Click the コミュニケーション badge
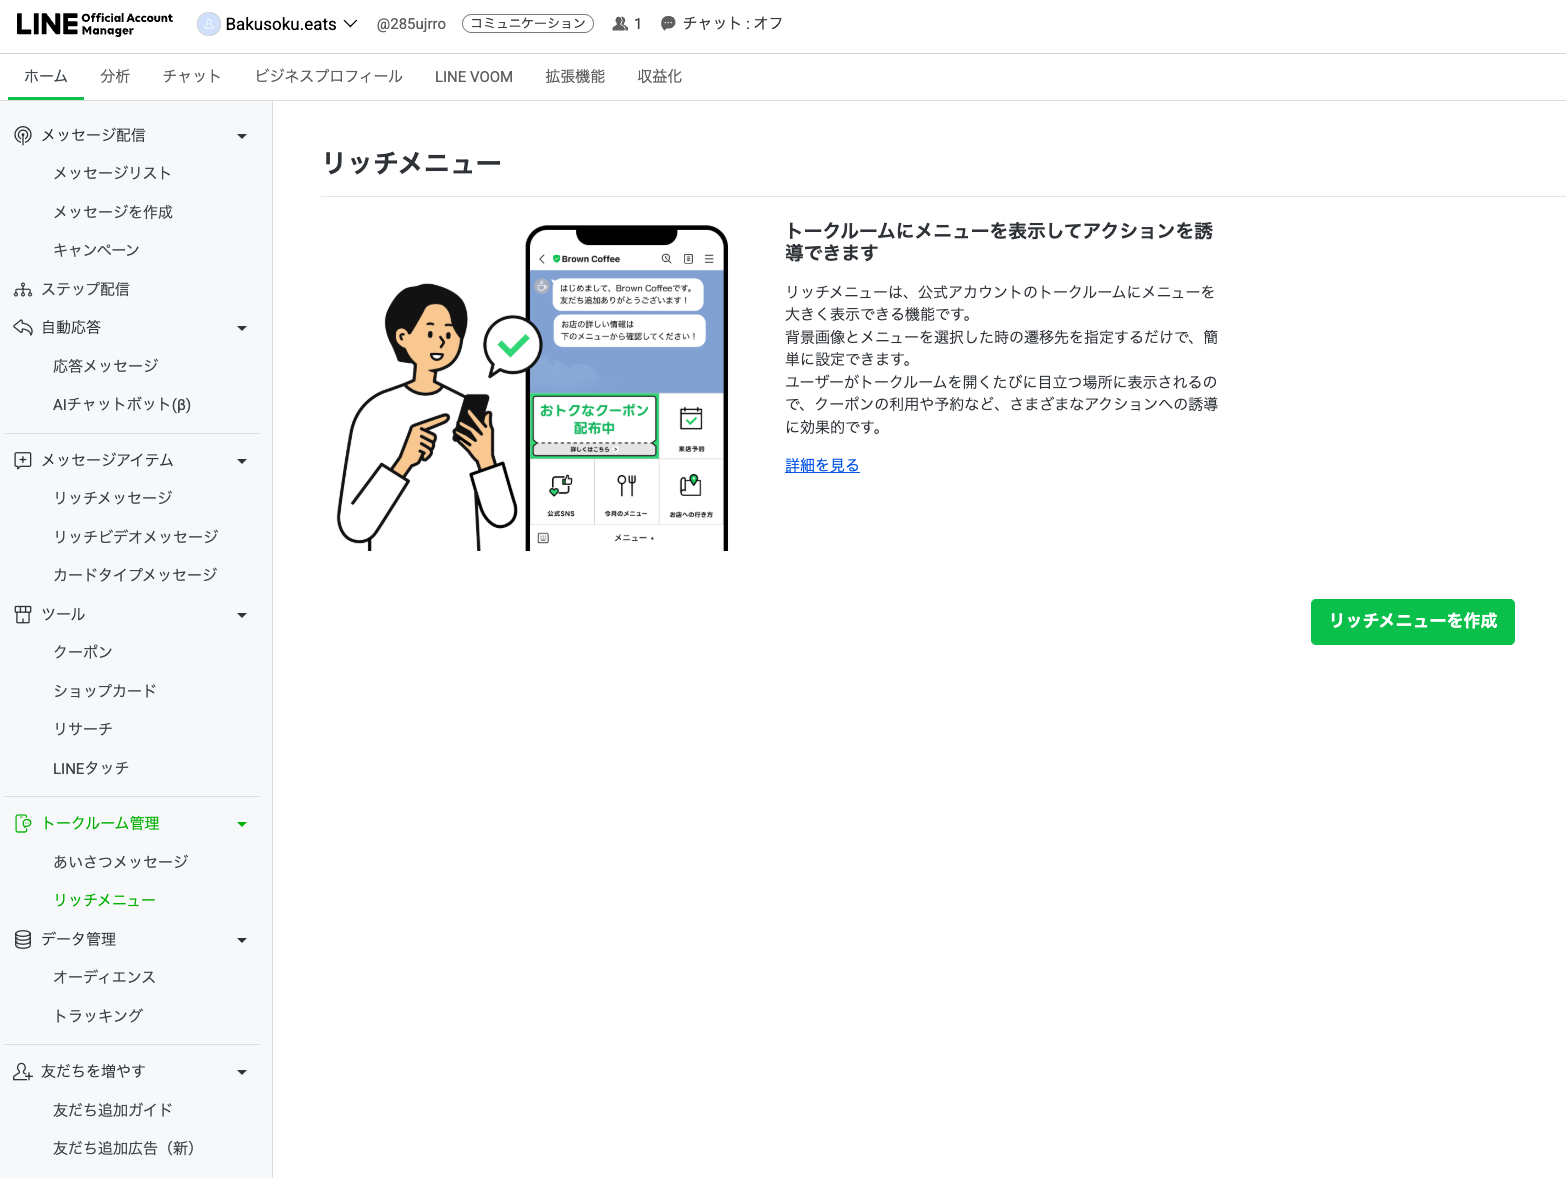The width and height of the screenshot is (1566, 1178). click(528, 24)
